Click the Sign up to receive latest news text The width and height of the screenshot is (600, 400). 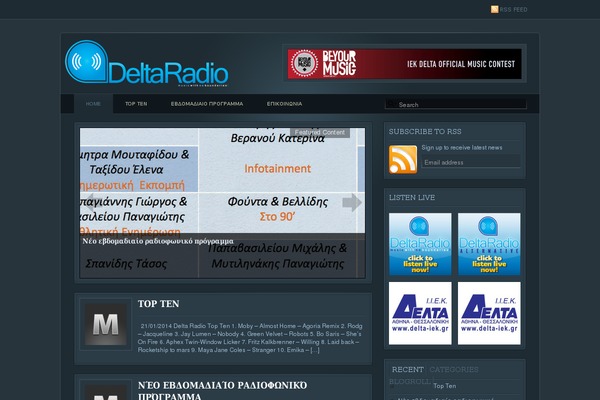coord(462,148)
